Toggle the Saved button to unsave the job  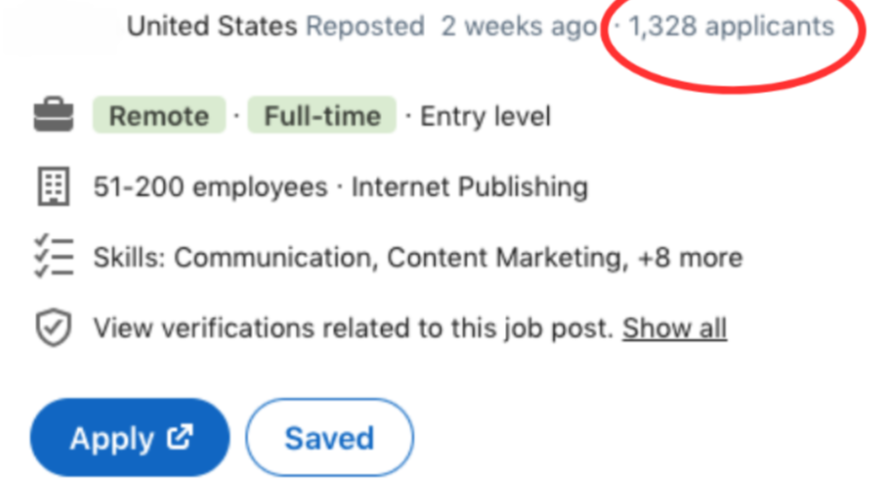coord(329,438)
